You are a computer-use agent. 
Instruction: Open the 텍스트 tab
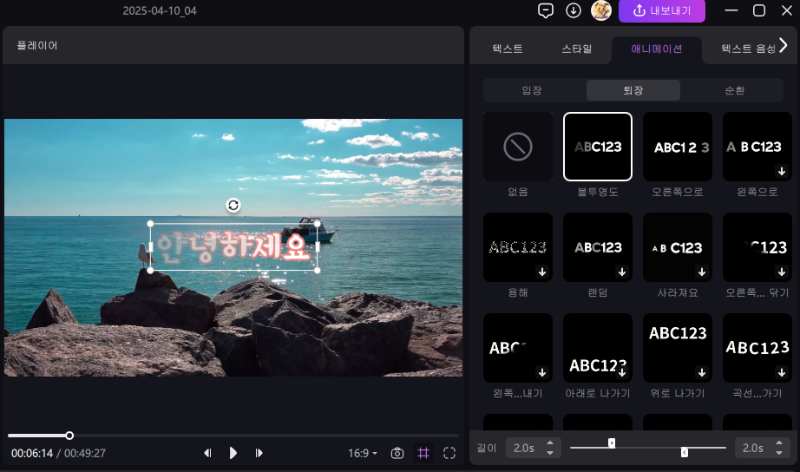508,48
